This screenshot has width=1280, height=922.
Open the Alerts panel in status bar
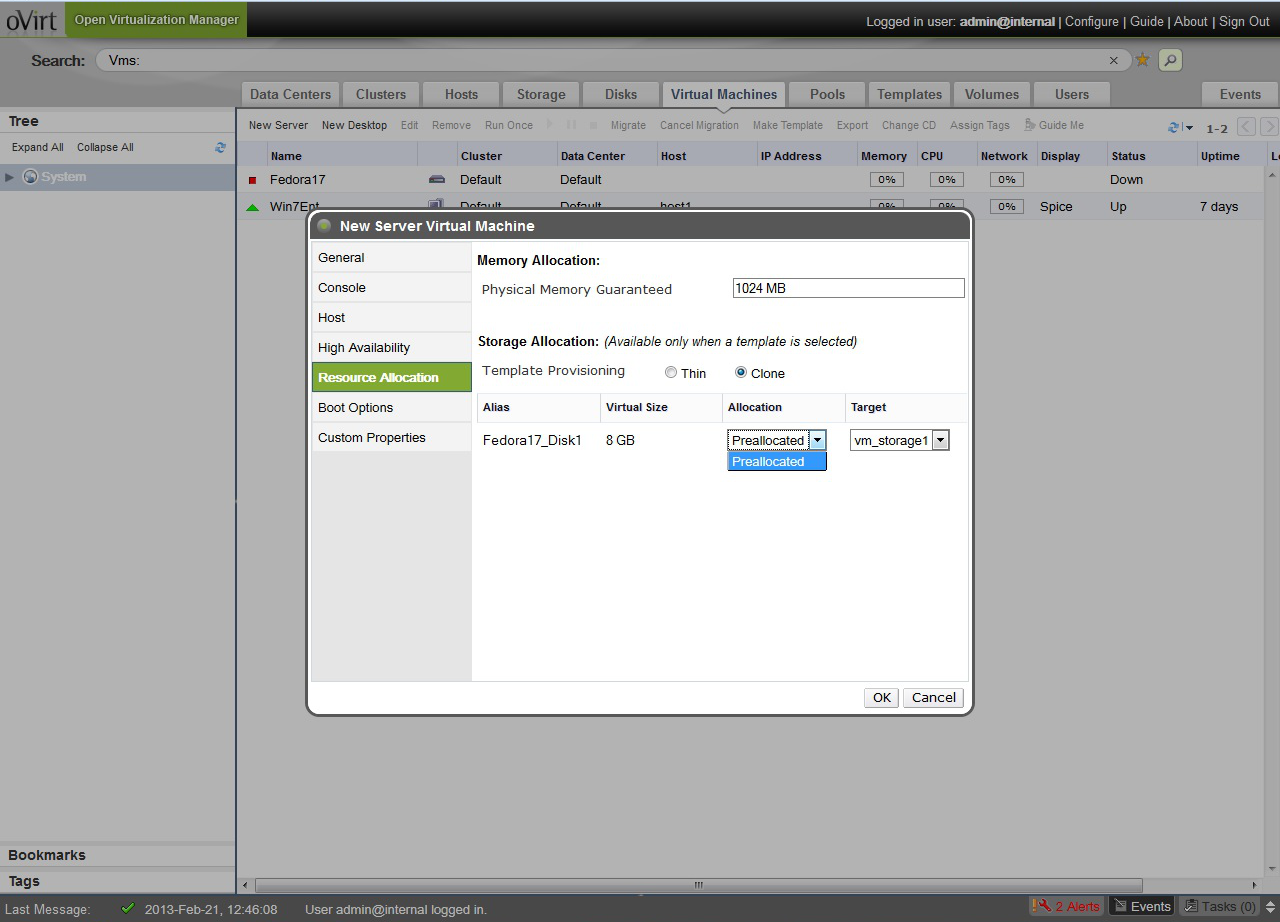point(1066,906)
